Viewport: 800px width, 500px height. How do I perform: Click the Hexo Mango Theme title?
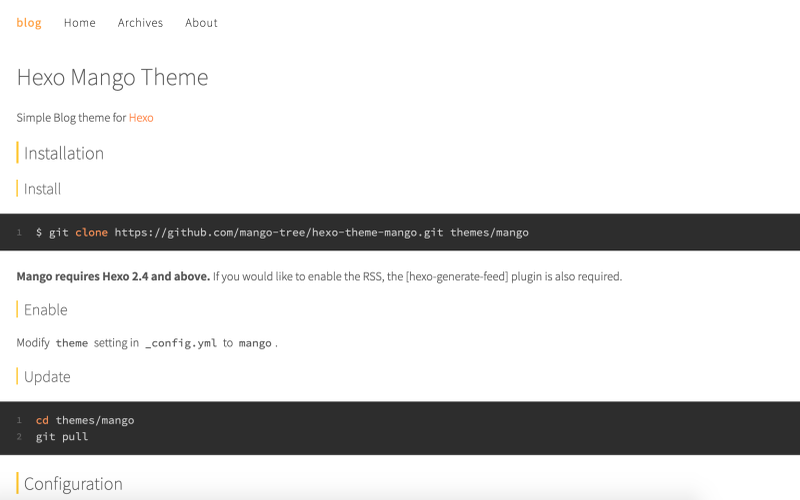112,78
